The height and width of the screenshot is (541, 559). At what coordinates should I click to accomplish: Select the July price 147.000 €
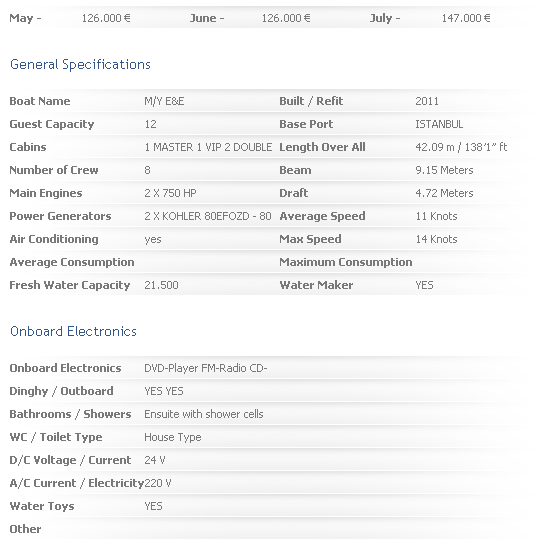point(466,18)
